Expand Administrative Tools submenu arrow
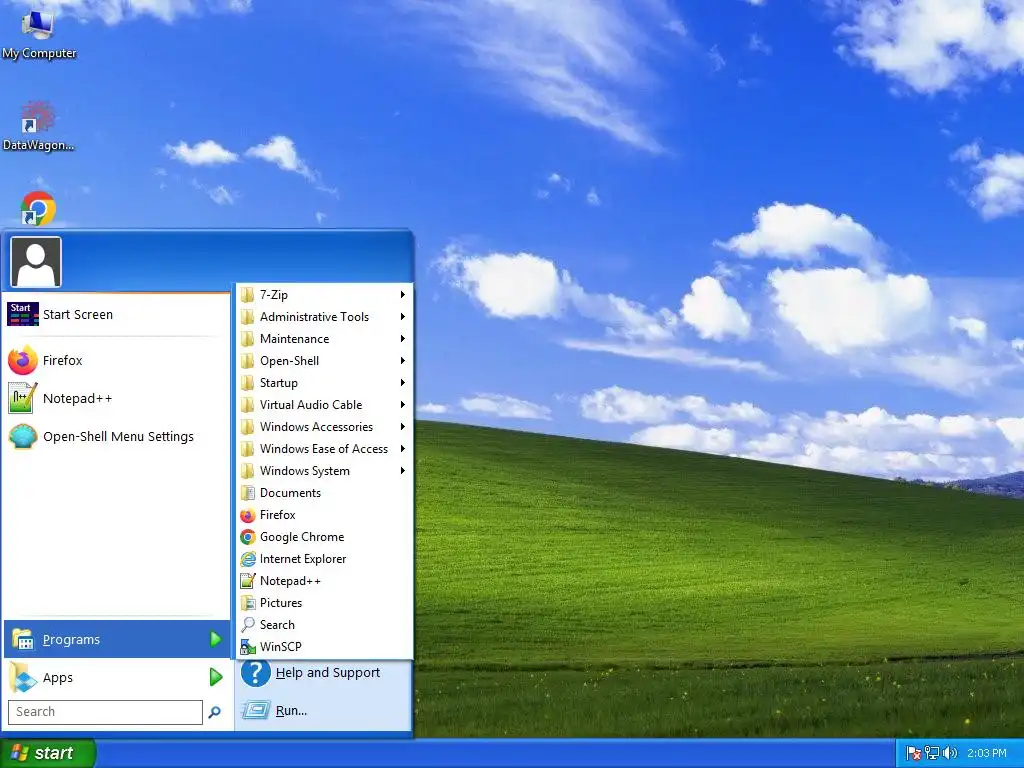This screenshot has height=768, width=1024. point(403,317)
